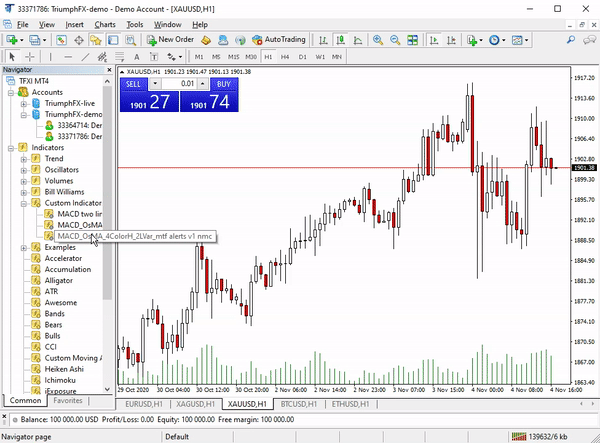This screenshot has width=600, height=443.
Task: Increase lot volume with up arrow
Action: [202, 84]
